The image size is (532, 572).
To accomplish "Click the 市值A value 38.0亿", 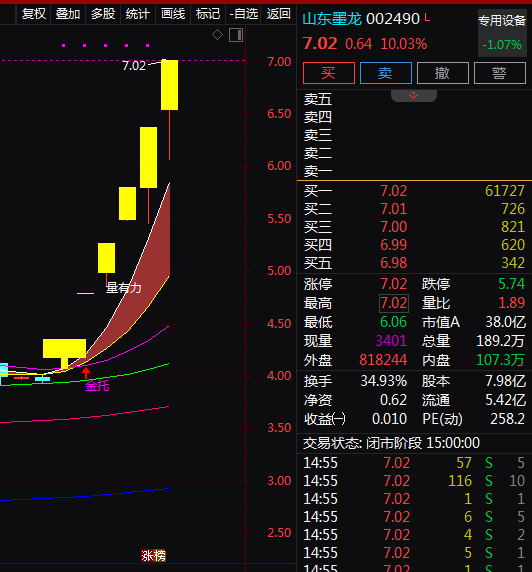I will (x=505, y=322).
